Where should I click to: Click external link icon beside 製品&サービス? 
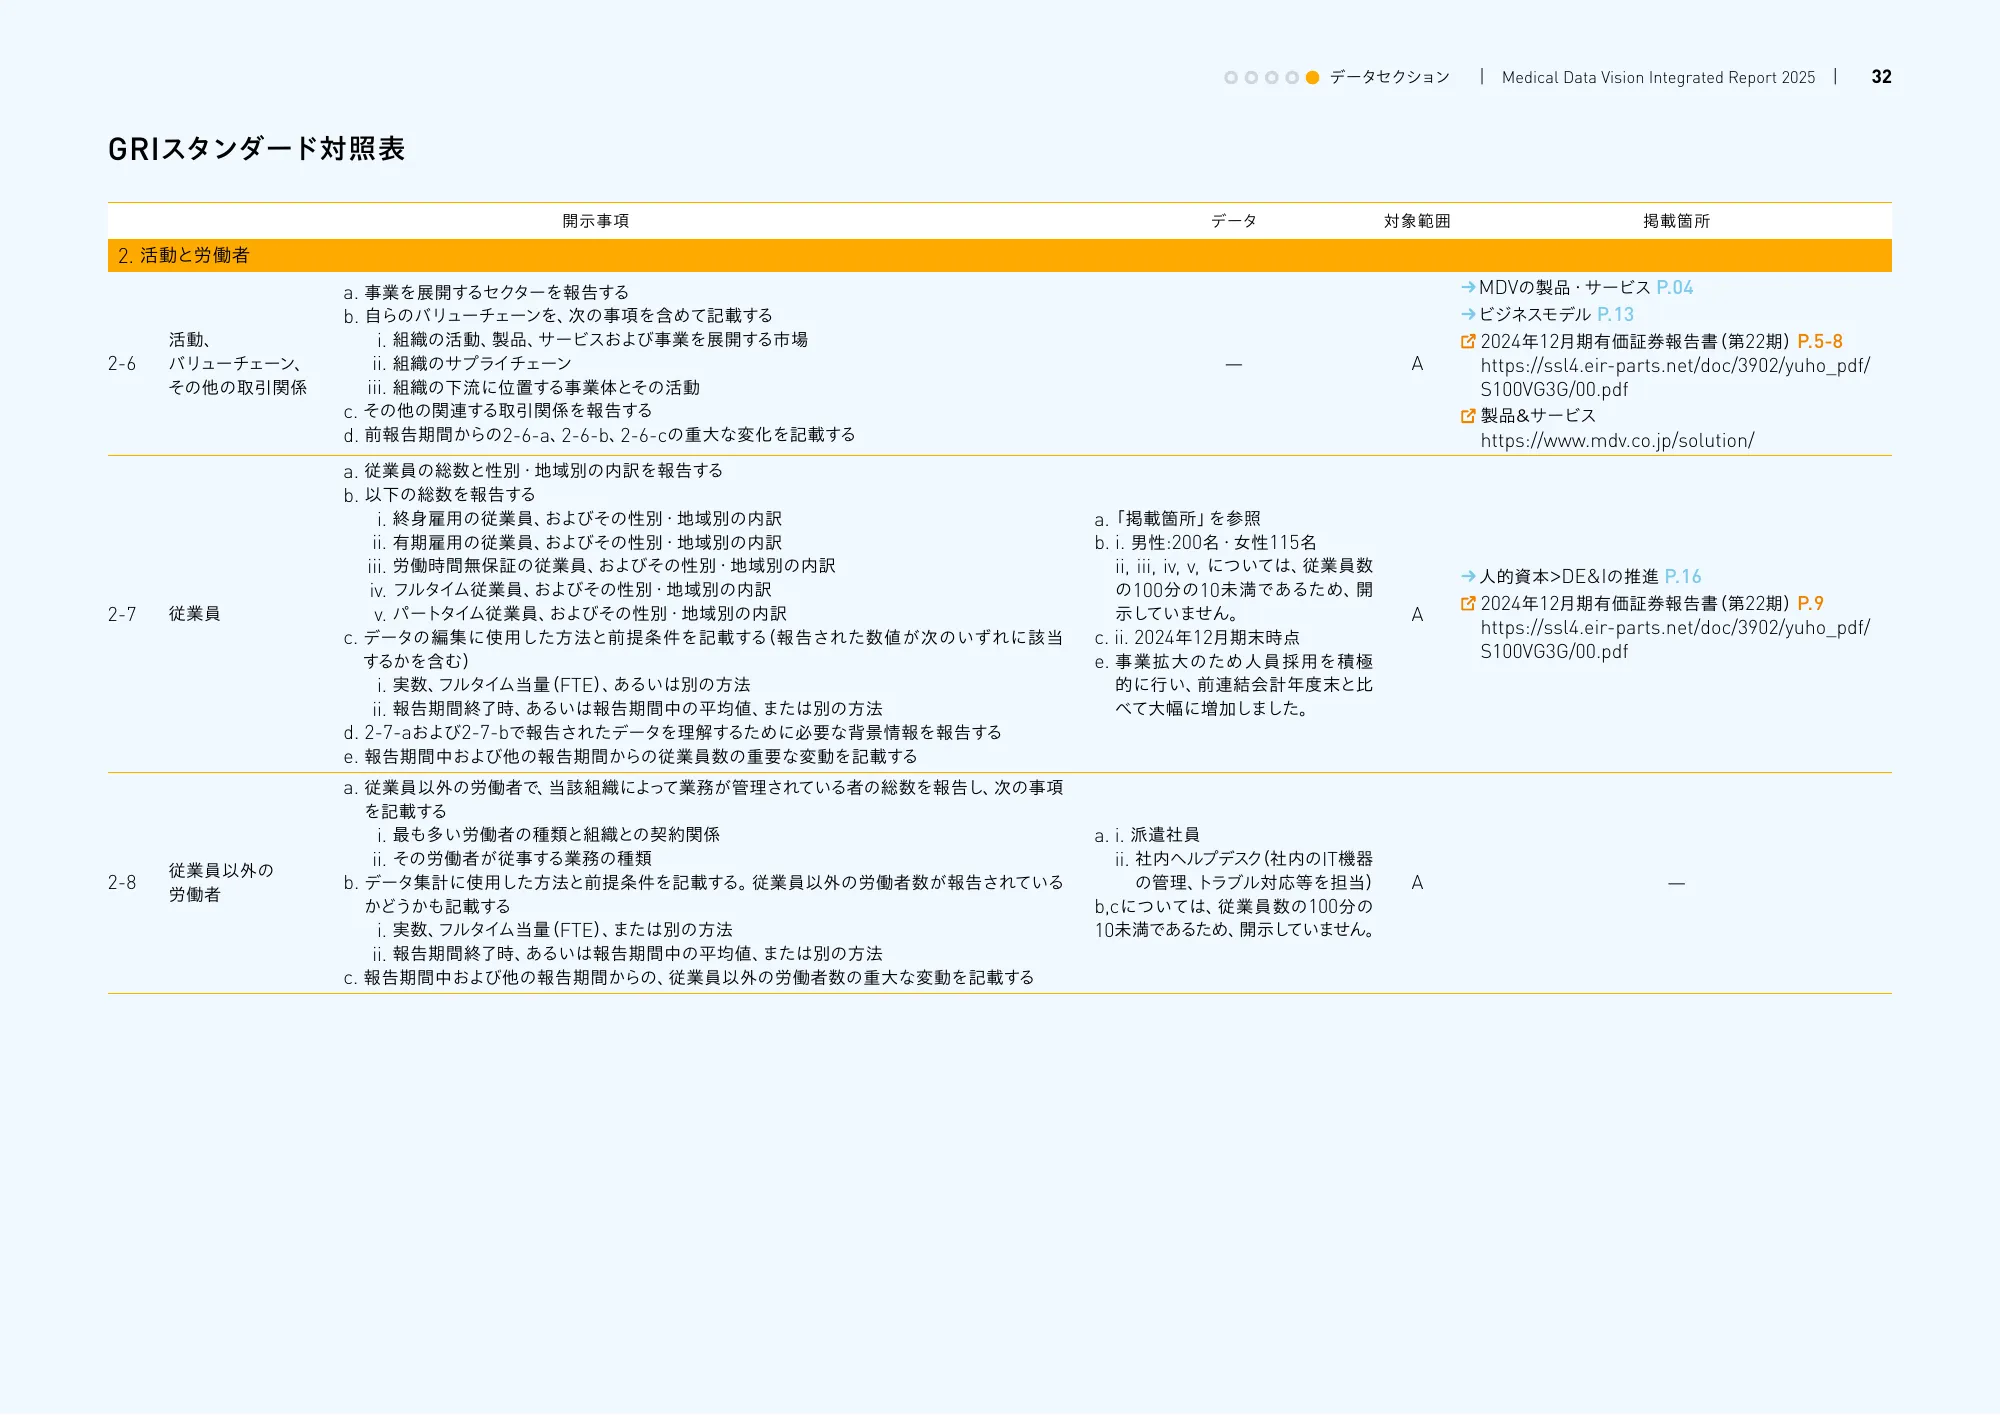(x=1468, y=416)
